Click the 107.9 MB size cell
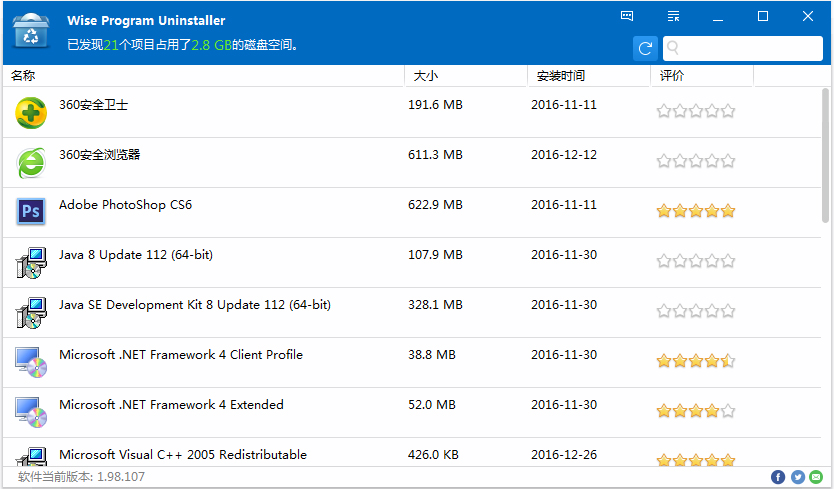Image resolution: width=834 pixels, height=489 pixels. (435, 255)
